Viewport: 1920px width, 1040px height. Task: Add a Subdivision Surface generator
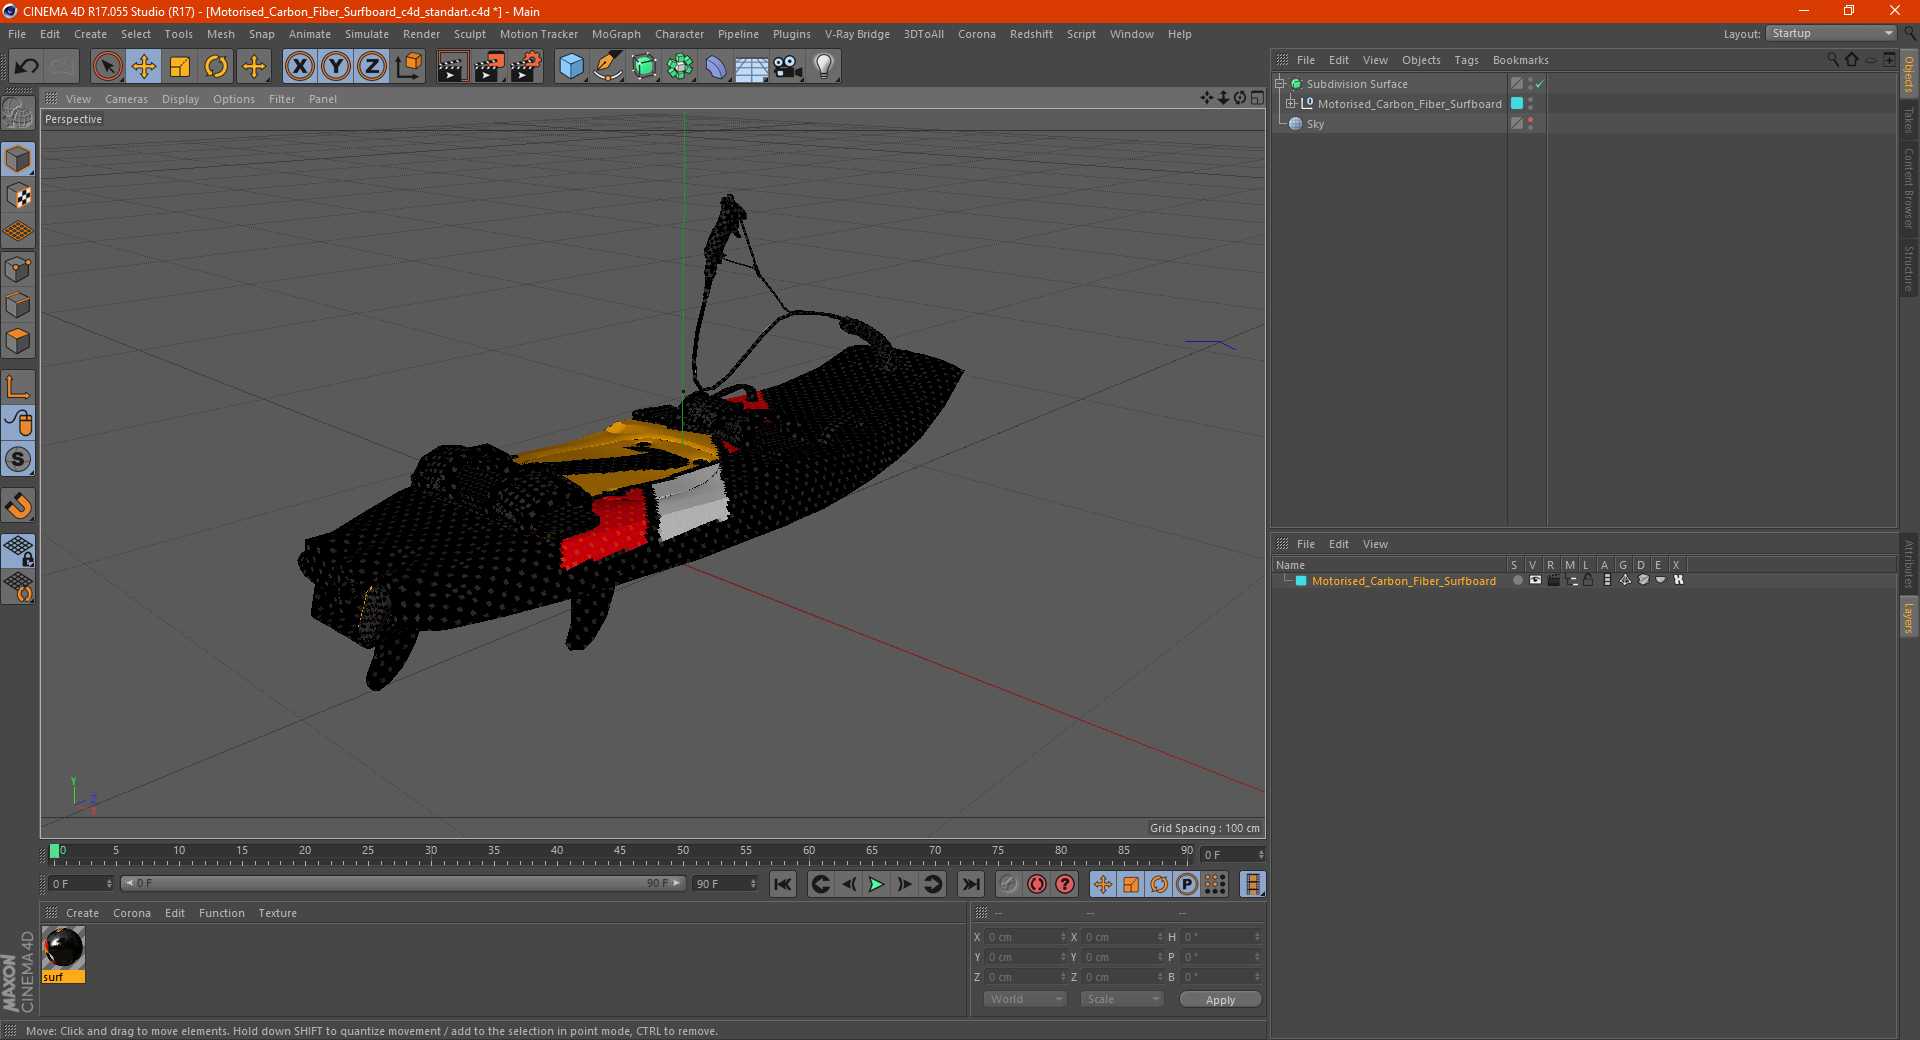coord(644,67)
